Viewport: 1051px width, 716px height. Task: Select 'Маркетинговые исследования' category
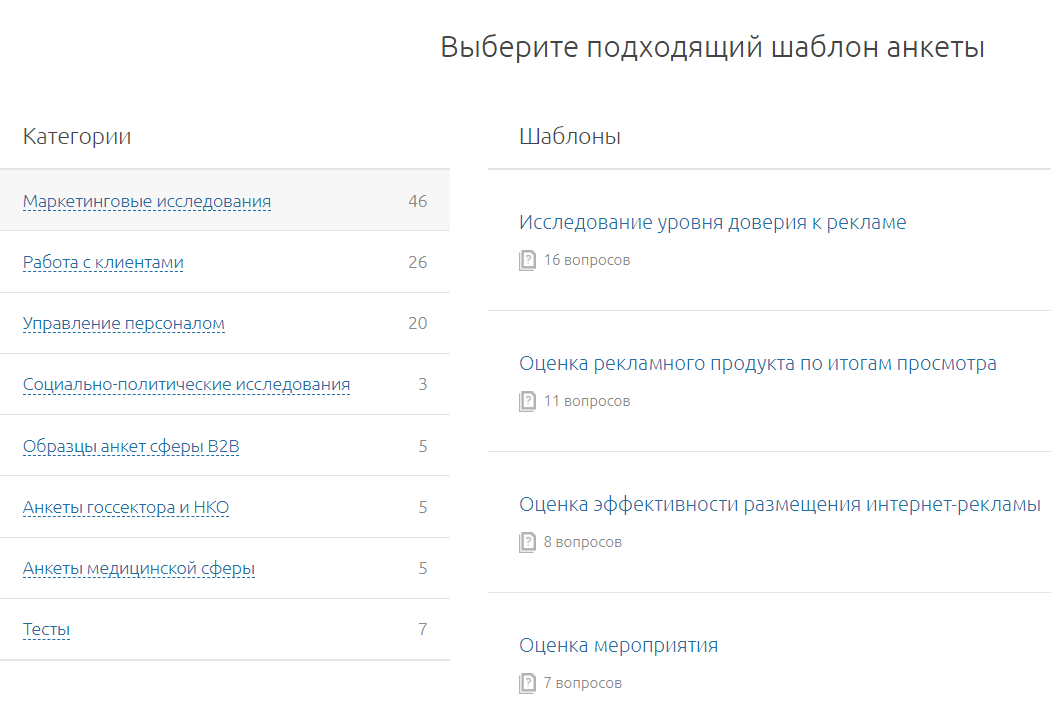coord(147,202)
